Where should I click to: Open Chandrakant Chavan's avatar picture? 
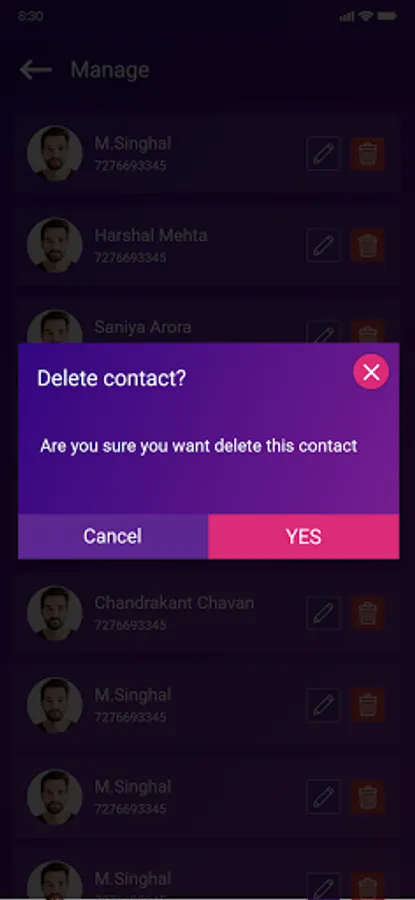point(55,613)
